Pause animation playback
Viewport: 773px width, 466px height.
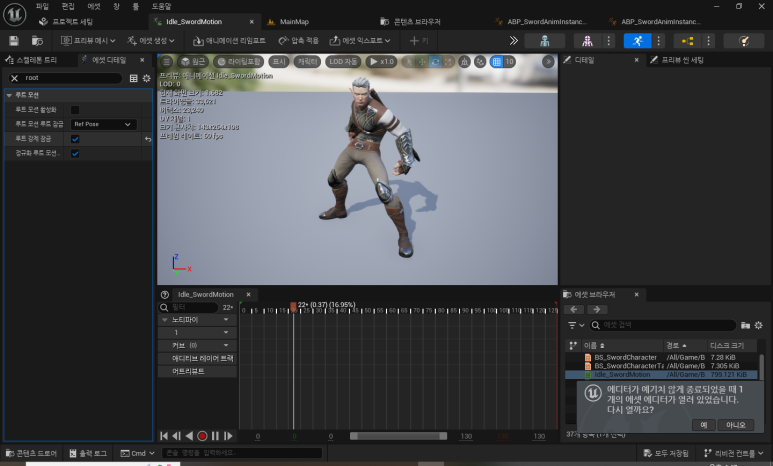click(215, 436)
